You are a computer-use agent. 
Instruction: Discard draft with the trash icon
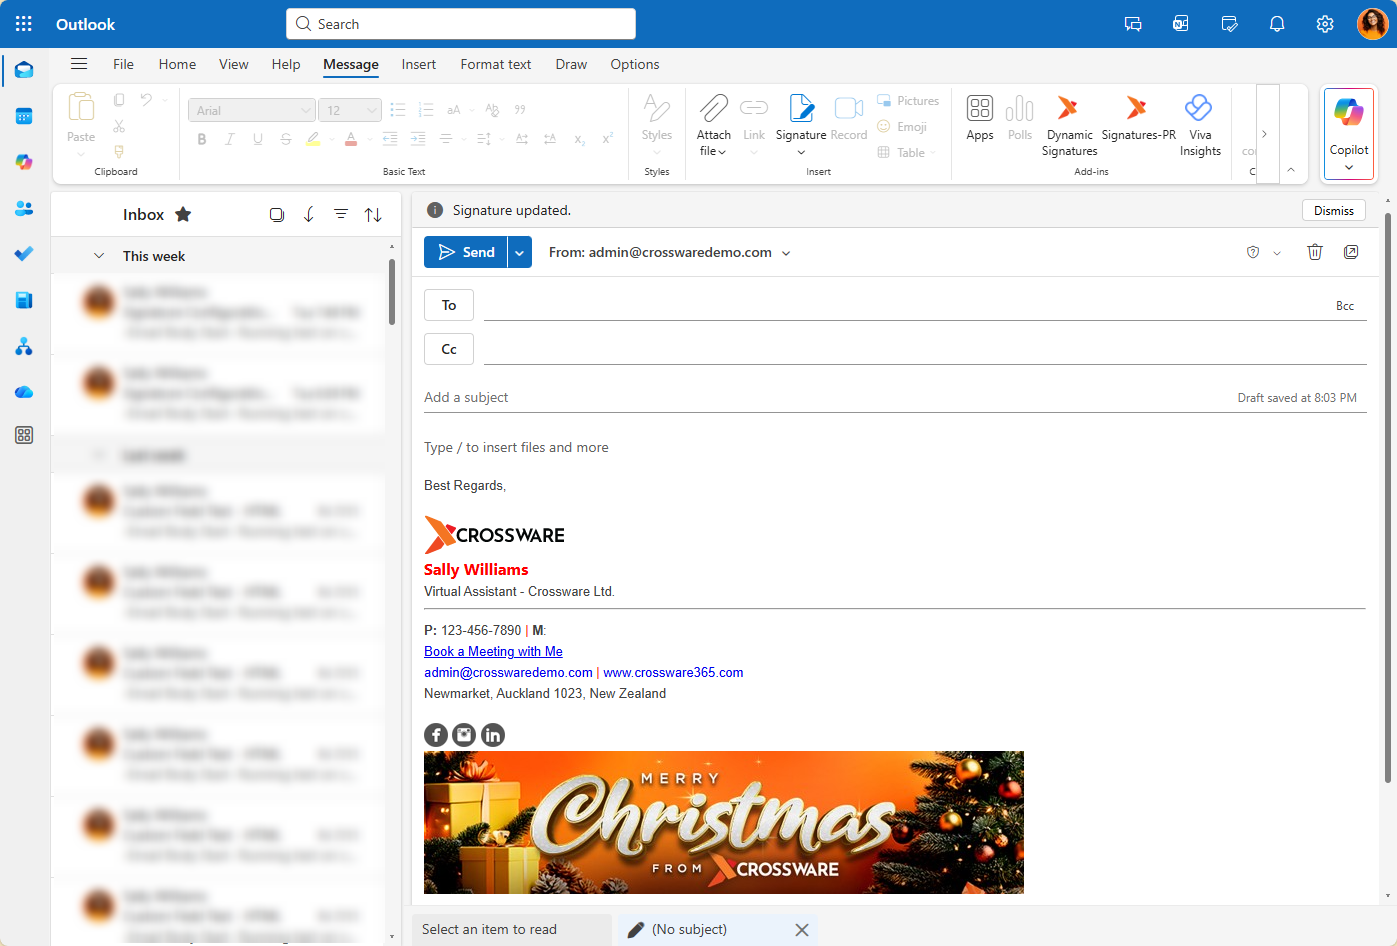pos(1315,252)
